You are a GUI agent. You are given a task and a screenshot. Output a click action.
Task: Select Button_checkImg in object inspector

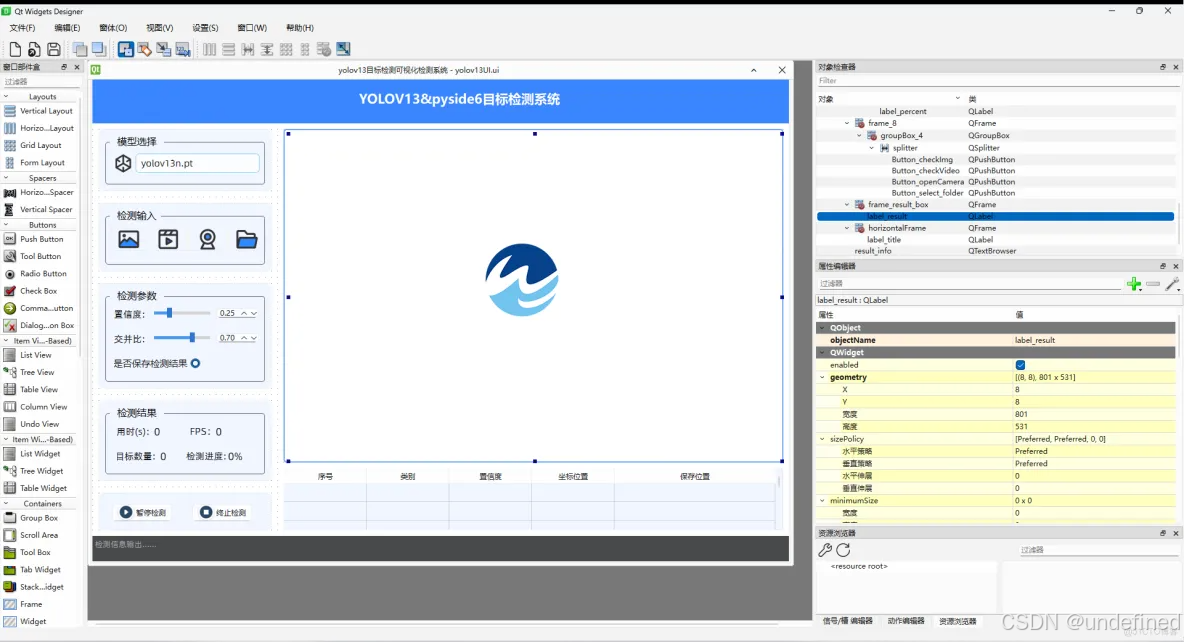pyautogui.click(x=922, y=159)
